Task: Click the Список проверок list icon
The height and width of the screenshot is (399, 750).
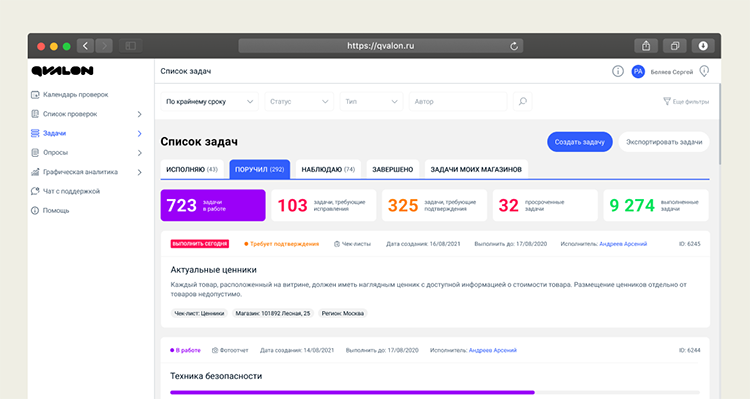Action: coord(35,114)
